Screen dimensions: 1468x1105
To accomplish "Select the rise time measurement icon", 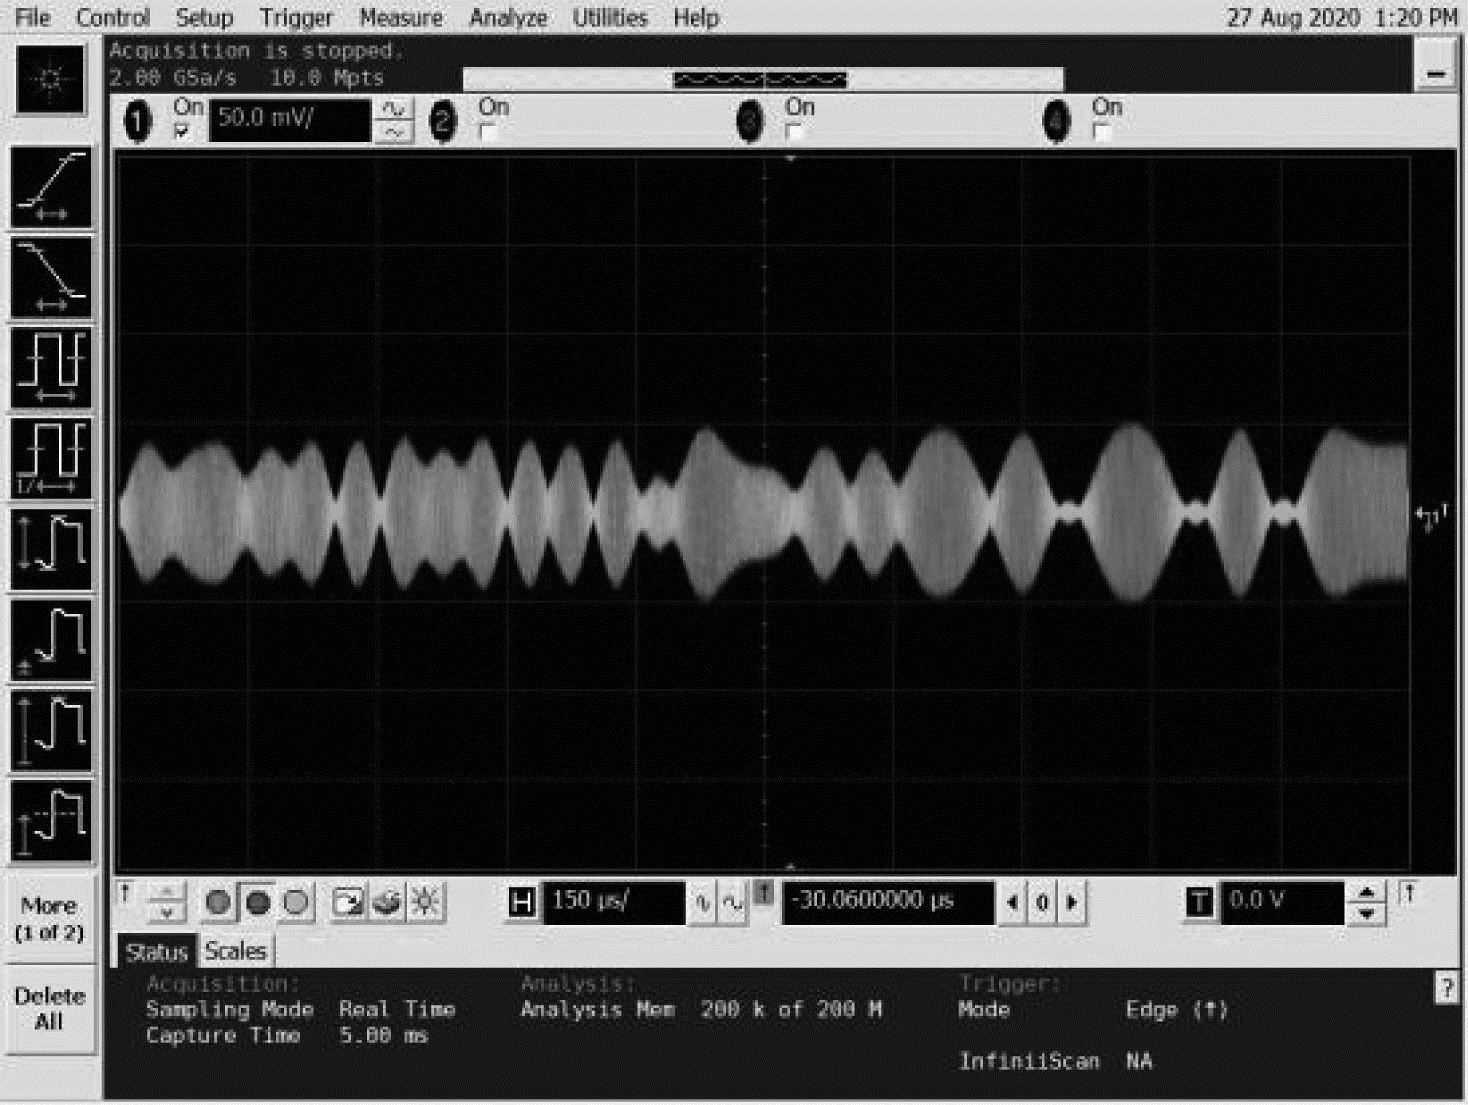I will 51,187.
